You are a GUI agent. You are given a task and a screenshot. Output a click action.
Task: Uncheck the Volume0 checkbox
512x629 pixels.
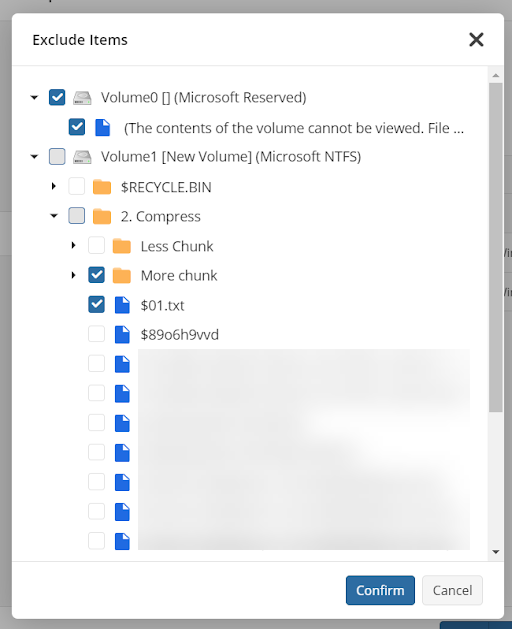[x=57, y=97]
